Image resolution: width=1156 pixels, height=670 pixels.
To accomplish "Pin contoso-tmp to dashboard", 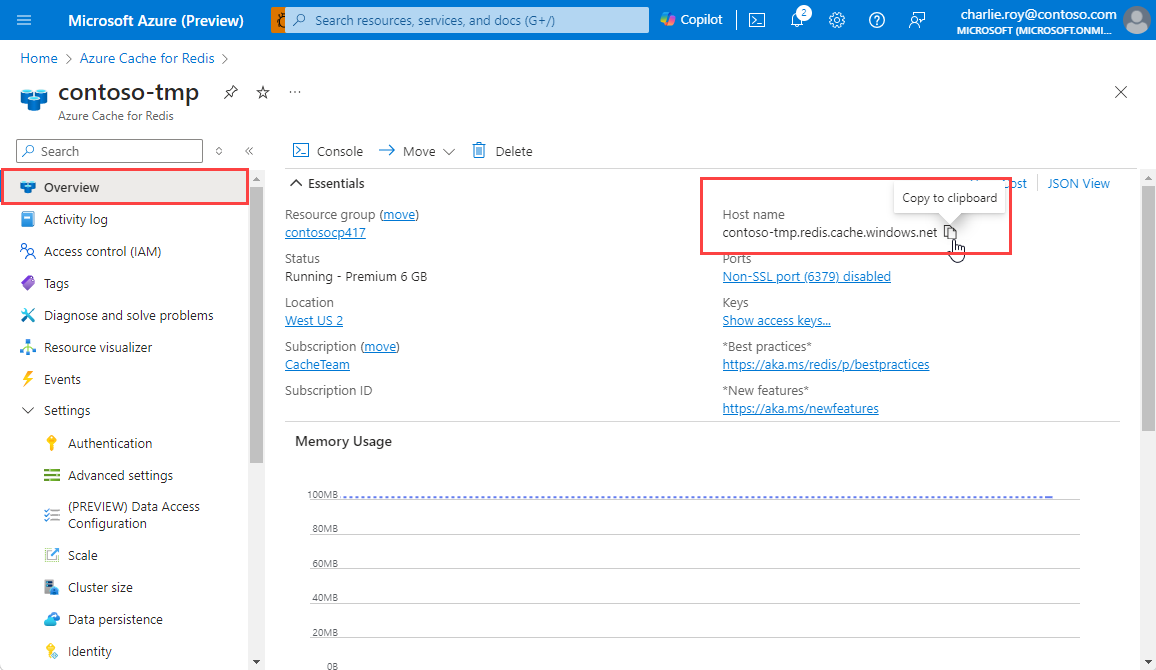I will pyautogui.click(x=231, y=92).
